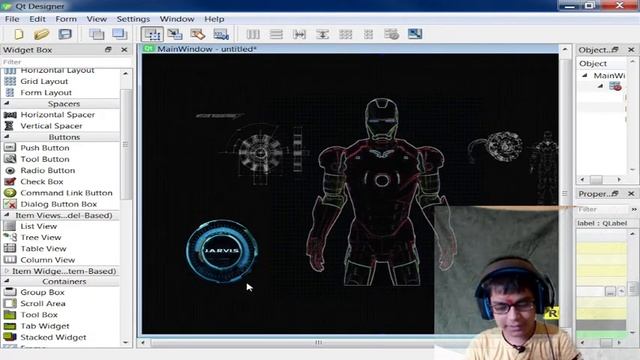Collapse MainWindow node in Object Inspector
Viewport: 640px width, 360px height.
(584, 76)
